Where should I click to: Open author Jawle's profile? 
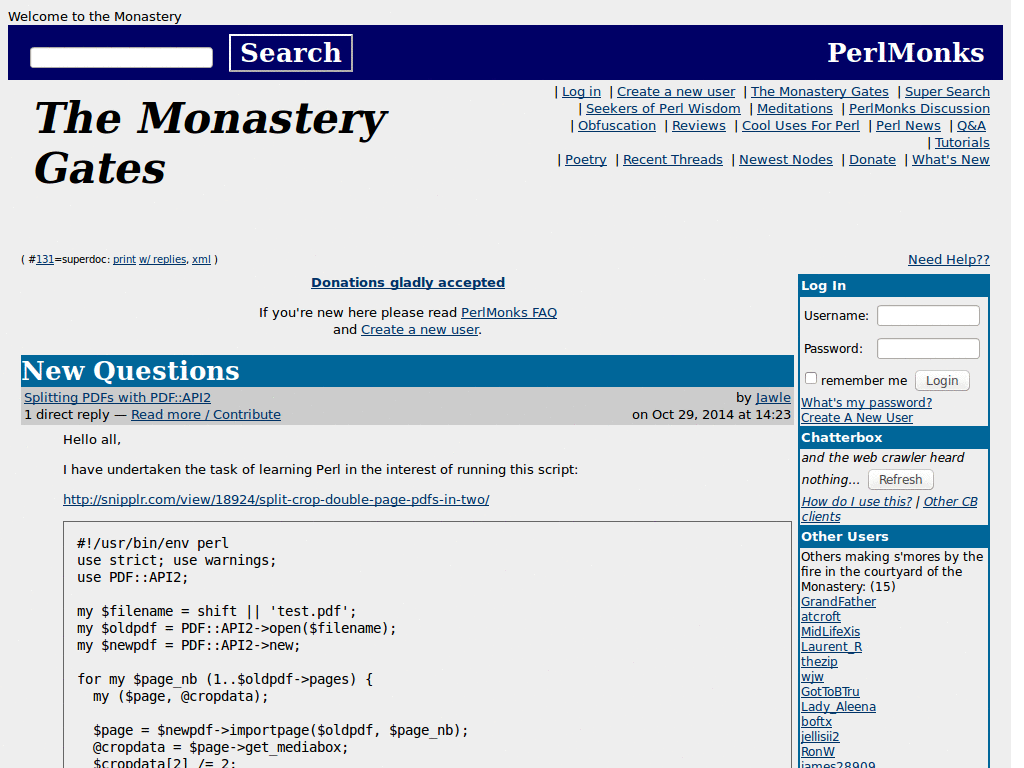coord(773,397)
